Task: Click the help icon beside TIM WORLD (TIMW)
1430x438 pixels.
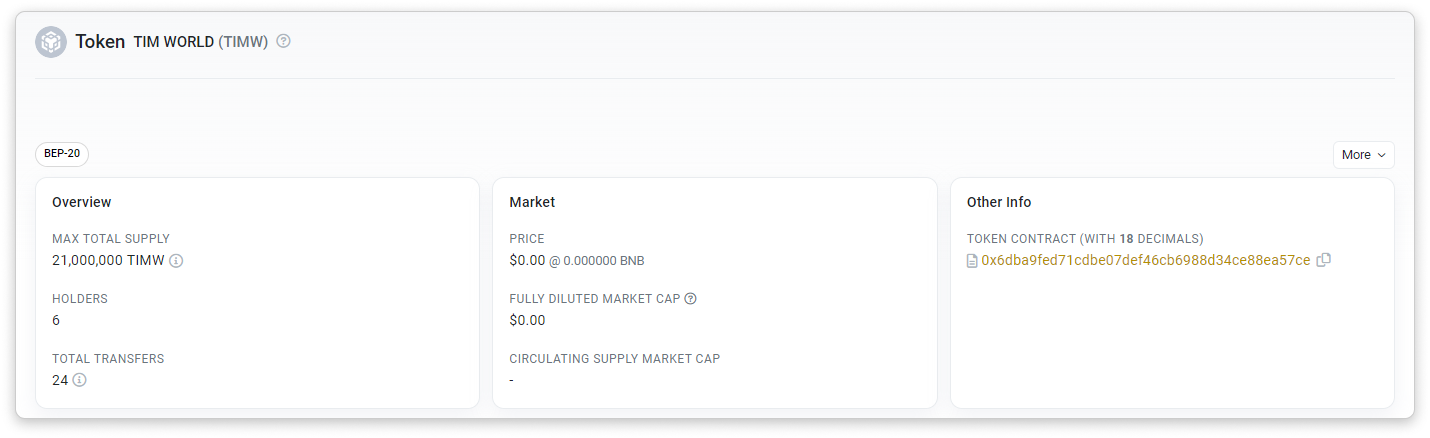Action: [x=283, y=42]
